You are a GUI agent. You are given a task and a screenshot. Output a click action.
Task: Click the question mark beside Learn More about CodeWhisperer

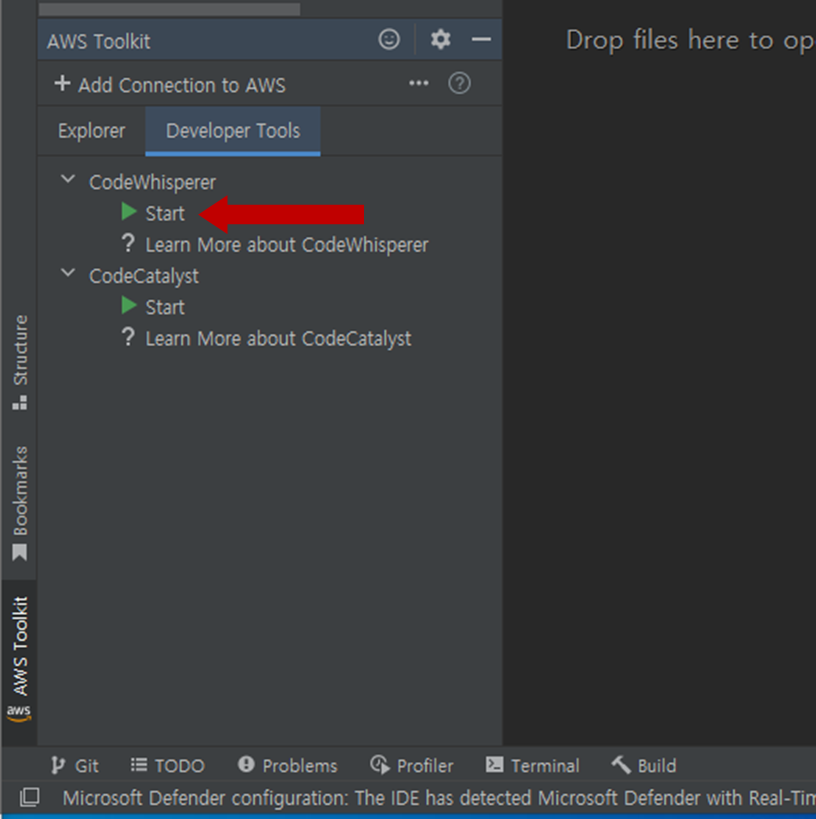point(128,243)
